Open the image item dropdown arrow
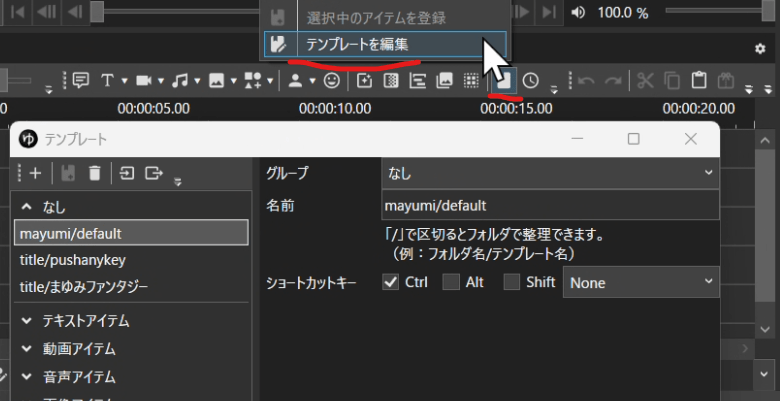This screenshot has width=780, height=401. [233, 81]
